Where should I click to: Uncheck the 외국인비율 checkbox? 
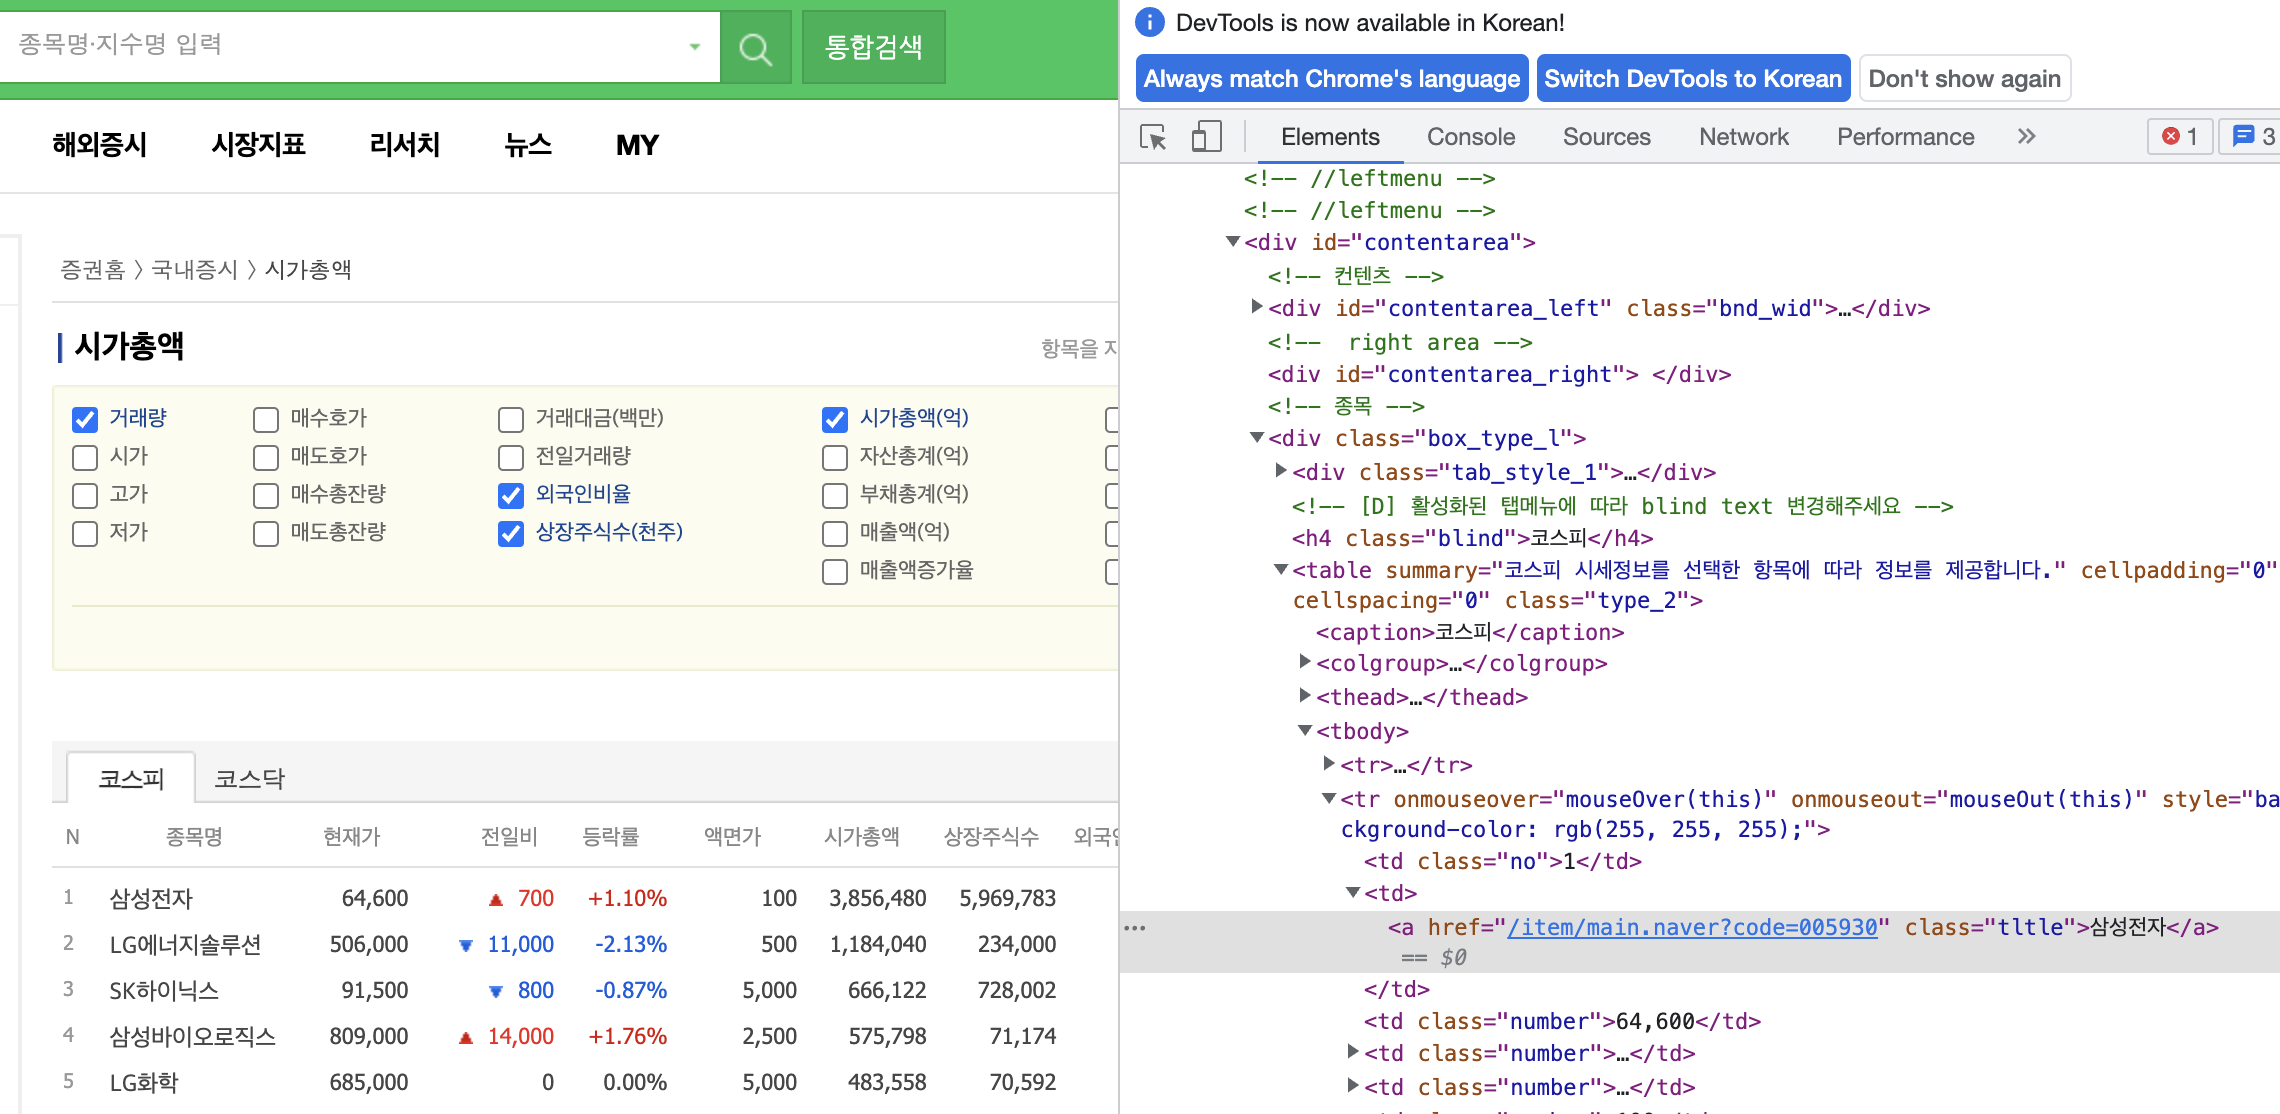point(511,495)
